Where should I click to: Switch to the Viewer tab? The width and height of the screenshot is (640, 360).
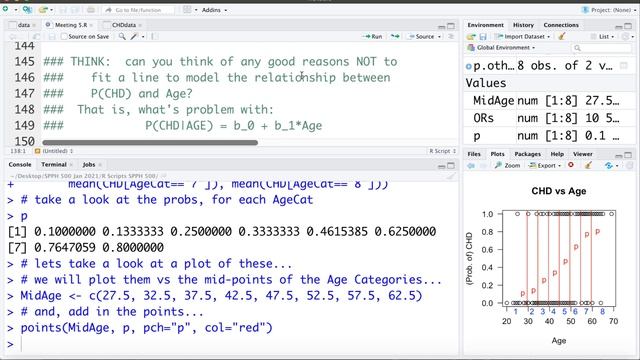point(582,154)
